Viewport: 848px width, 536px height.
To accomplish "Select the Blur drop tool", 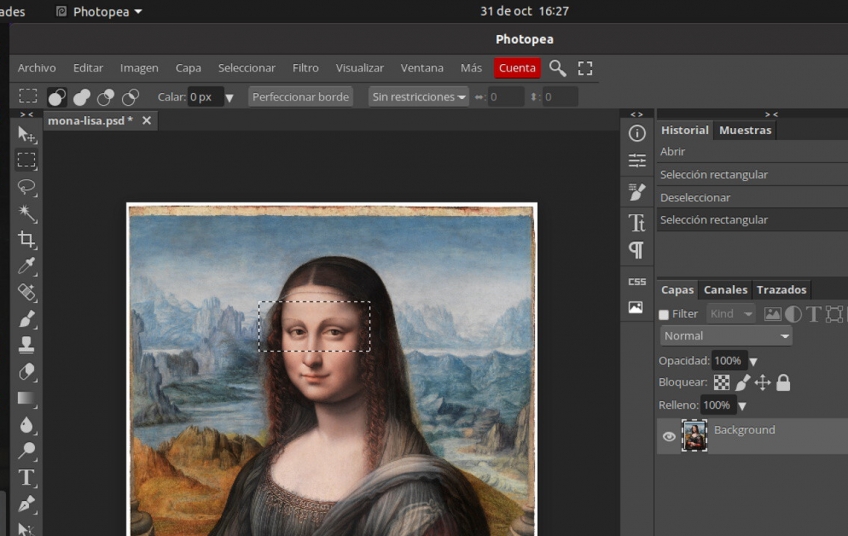I will [x=26, y=425].
